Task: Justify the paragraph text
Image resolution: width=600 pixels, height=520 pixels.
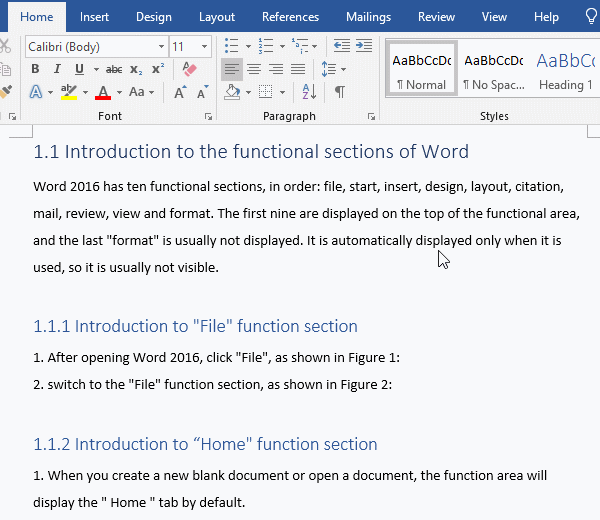Action: (x=298, y=69)
